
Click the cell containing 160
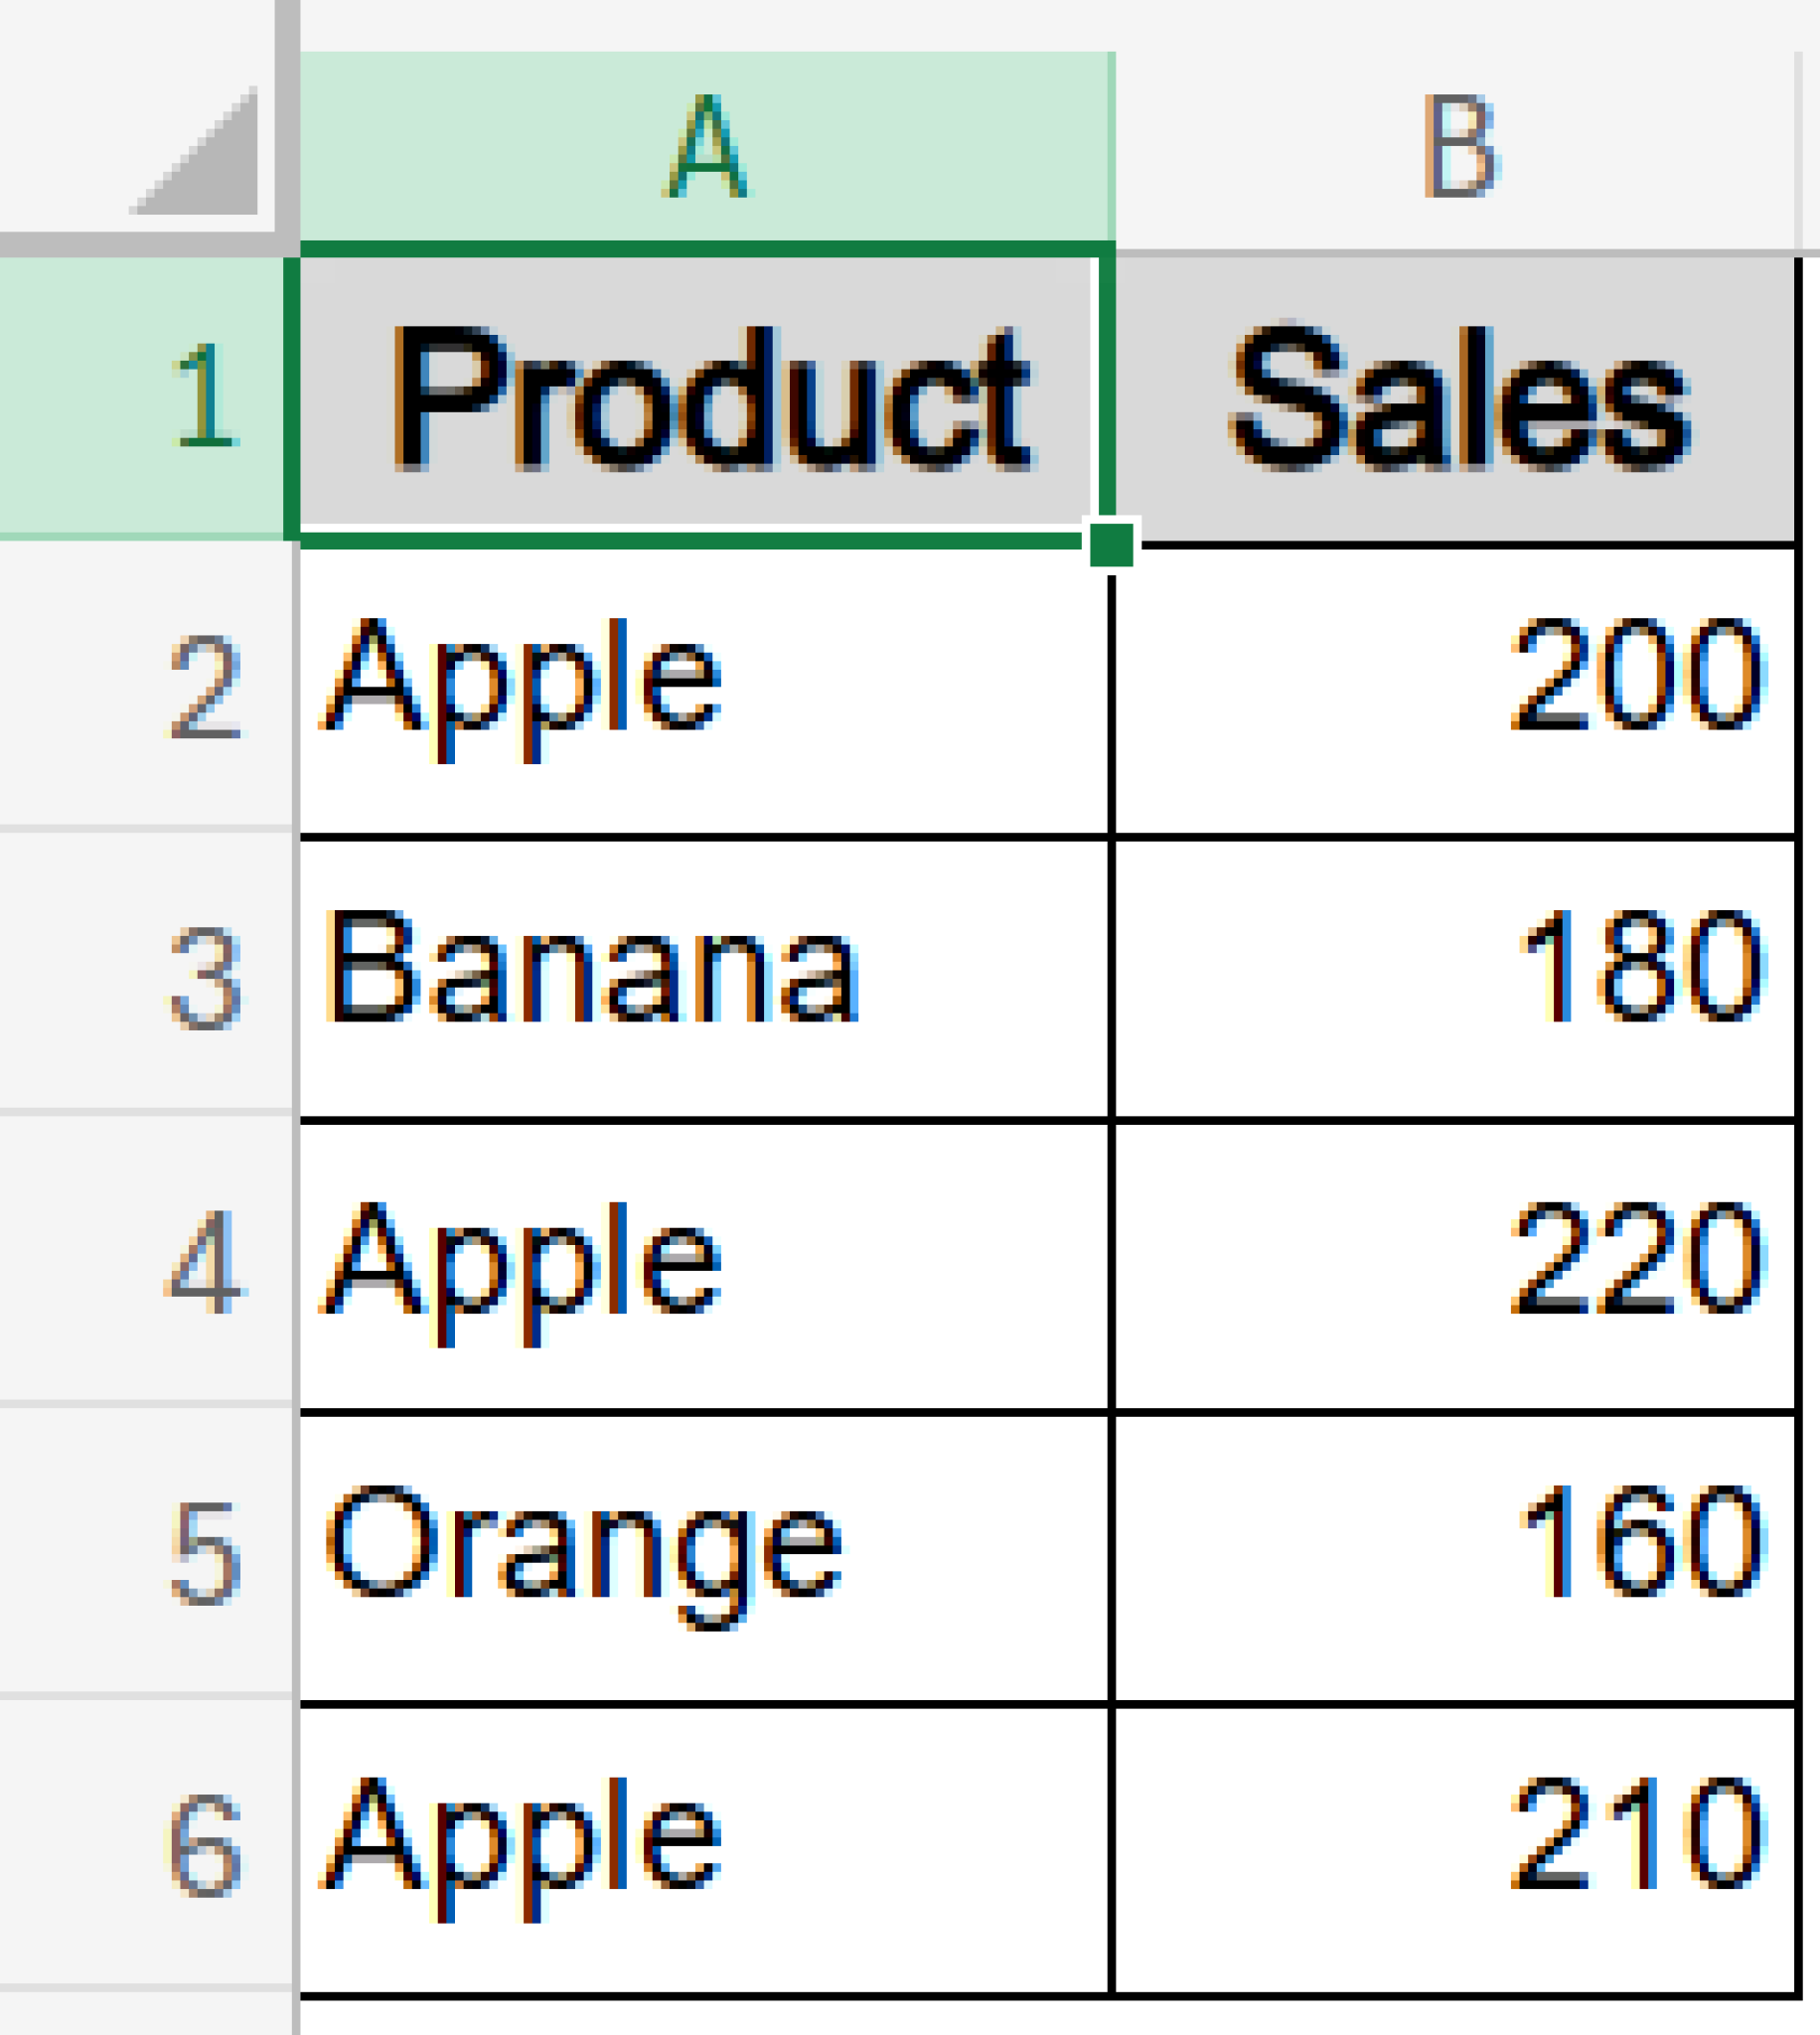pos(1455,1558)
